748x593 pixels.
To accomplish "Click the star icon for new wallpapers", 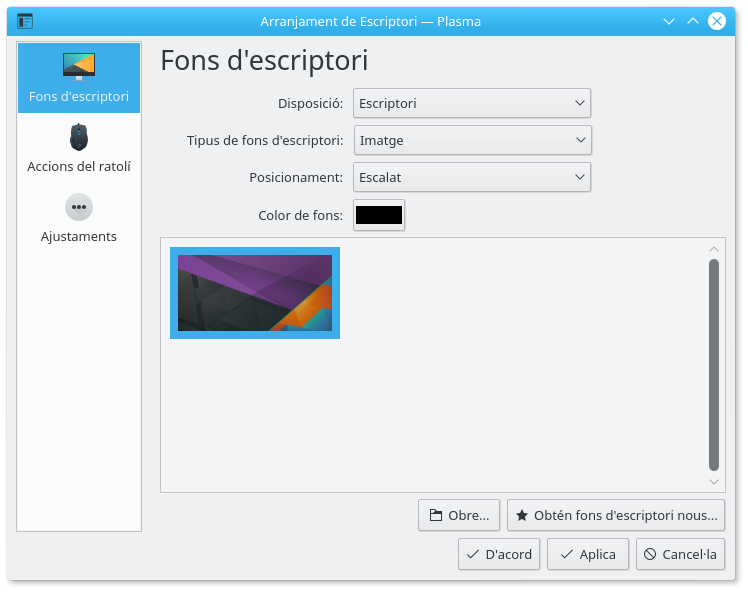I will tap(522, 516).
